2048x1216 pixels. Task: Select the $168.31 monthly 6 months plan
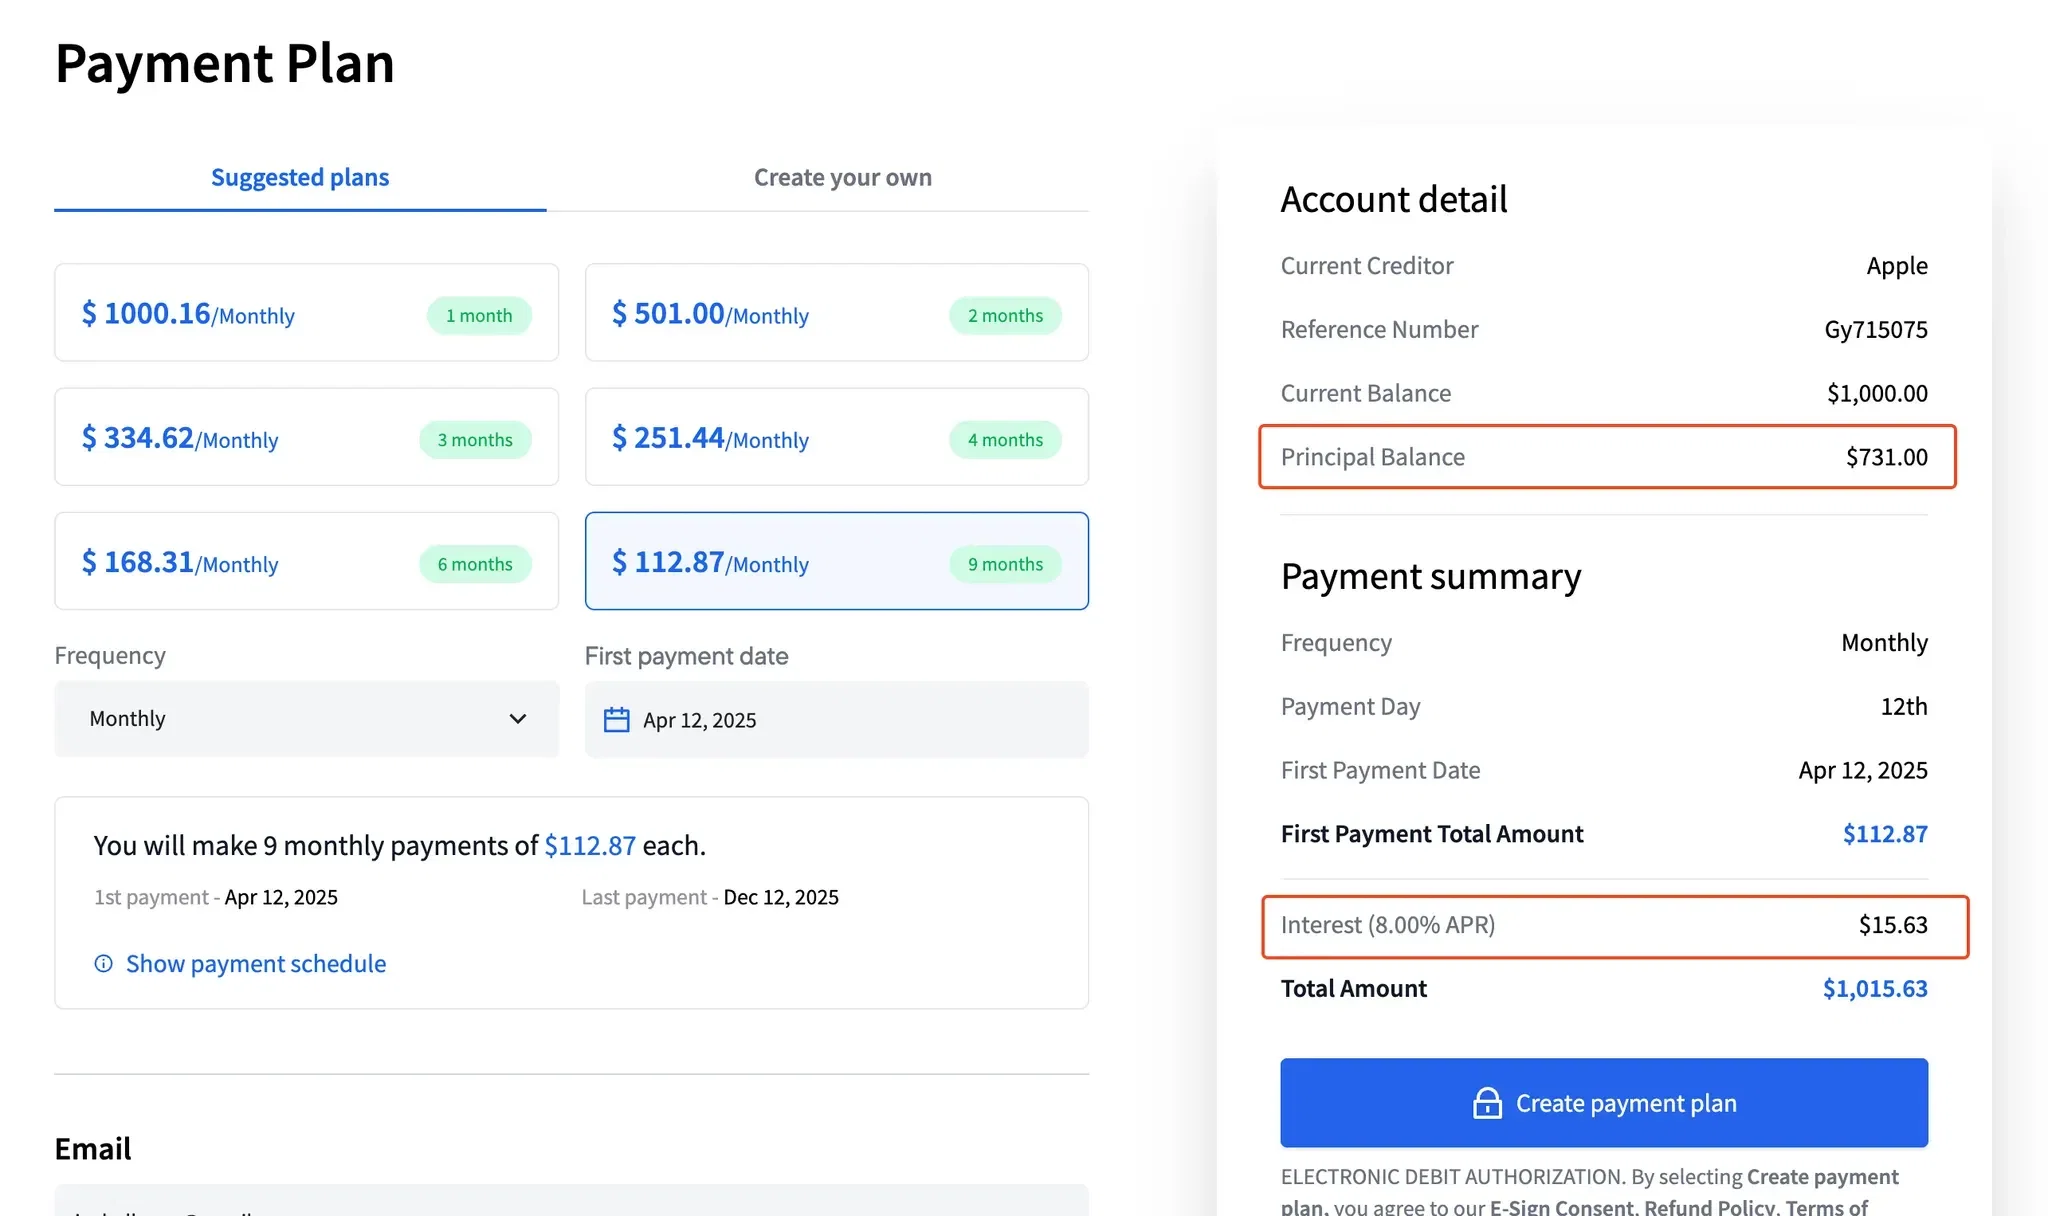(307, 561)
